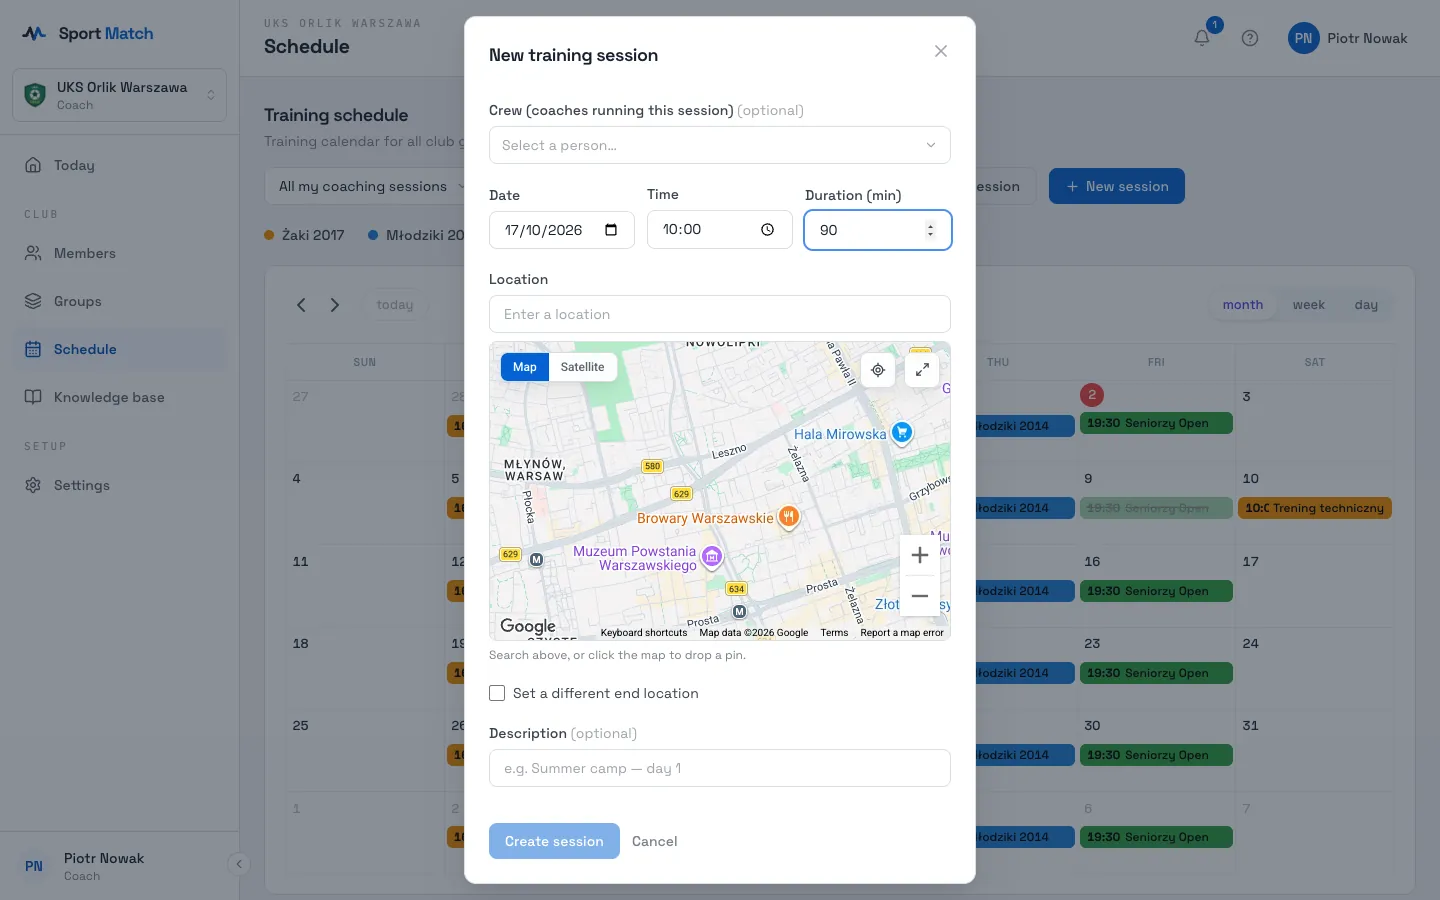Click the Create session button

[554, 841]
